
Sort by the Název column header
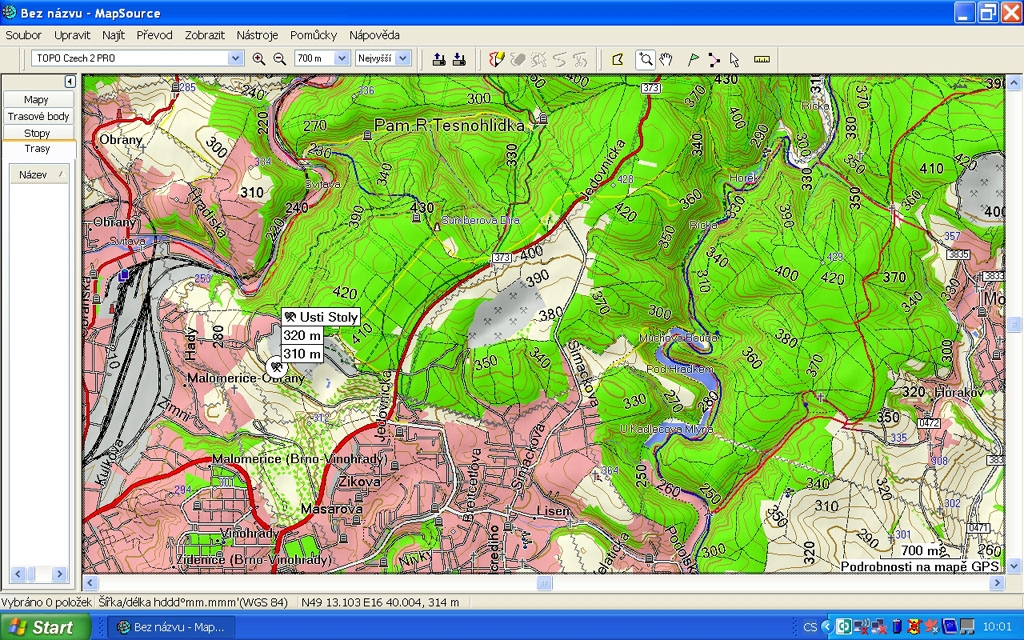pos(39,174)
